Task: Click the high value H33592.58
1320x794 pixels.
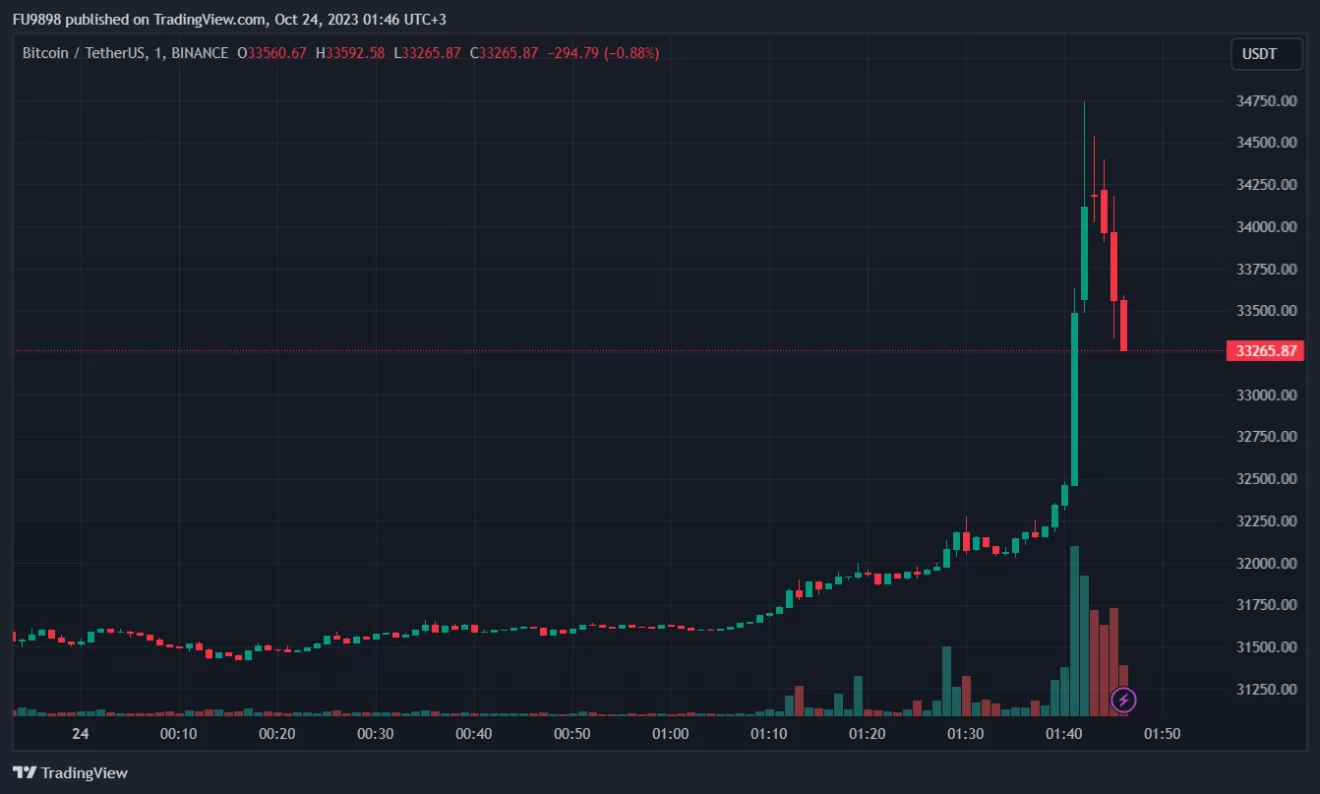Action: point(350,53)
